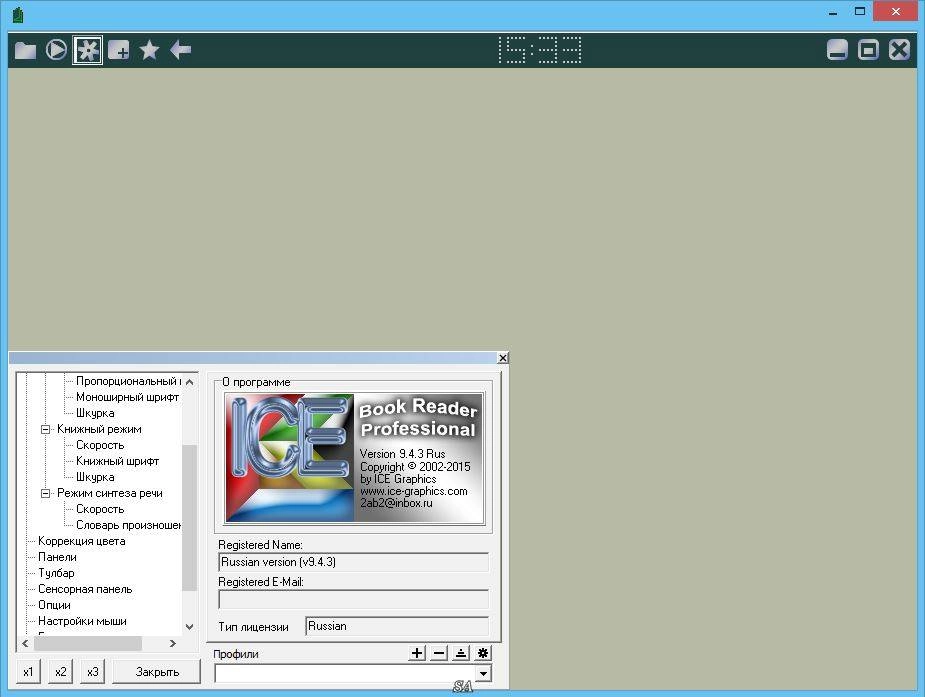The height and width of the screenshot is (697, 925).
Task: Click the add-to-library plus icon
Action: pyautogui.click(x=119, y=50)
